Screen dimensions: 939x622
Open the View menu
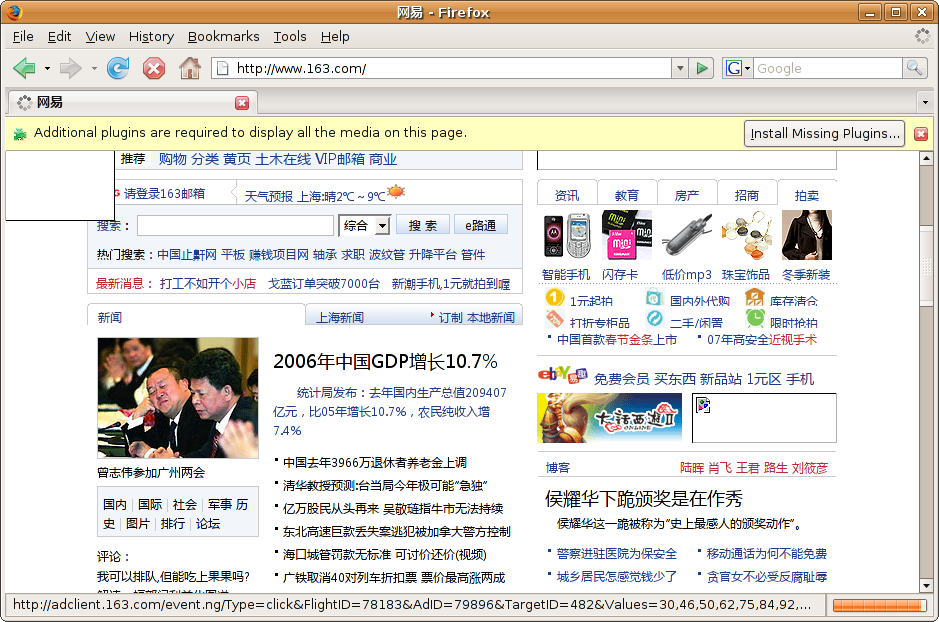(100, 37)
